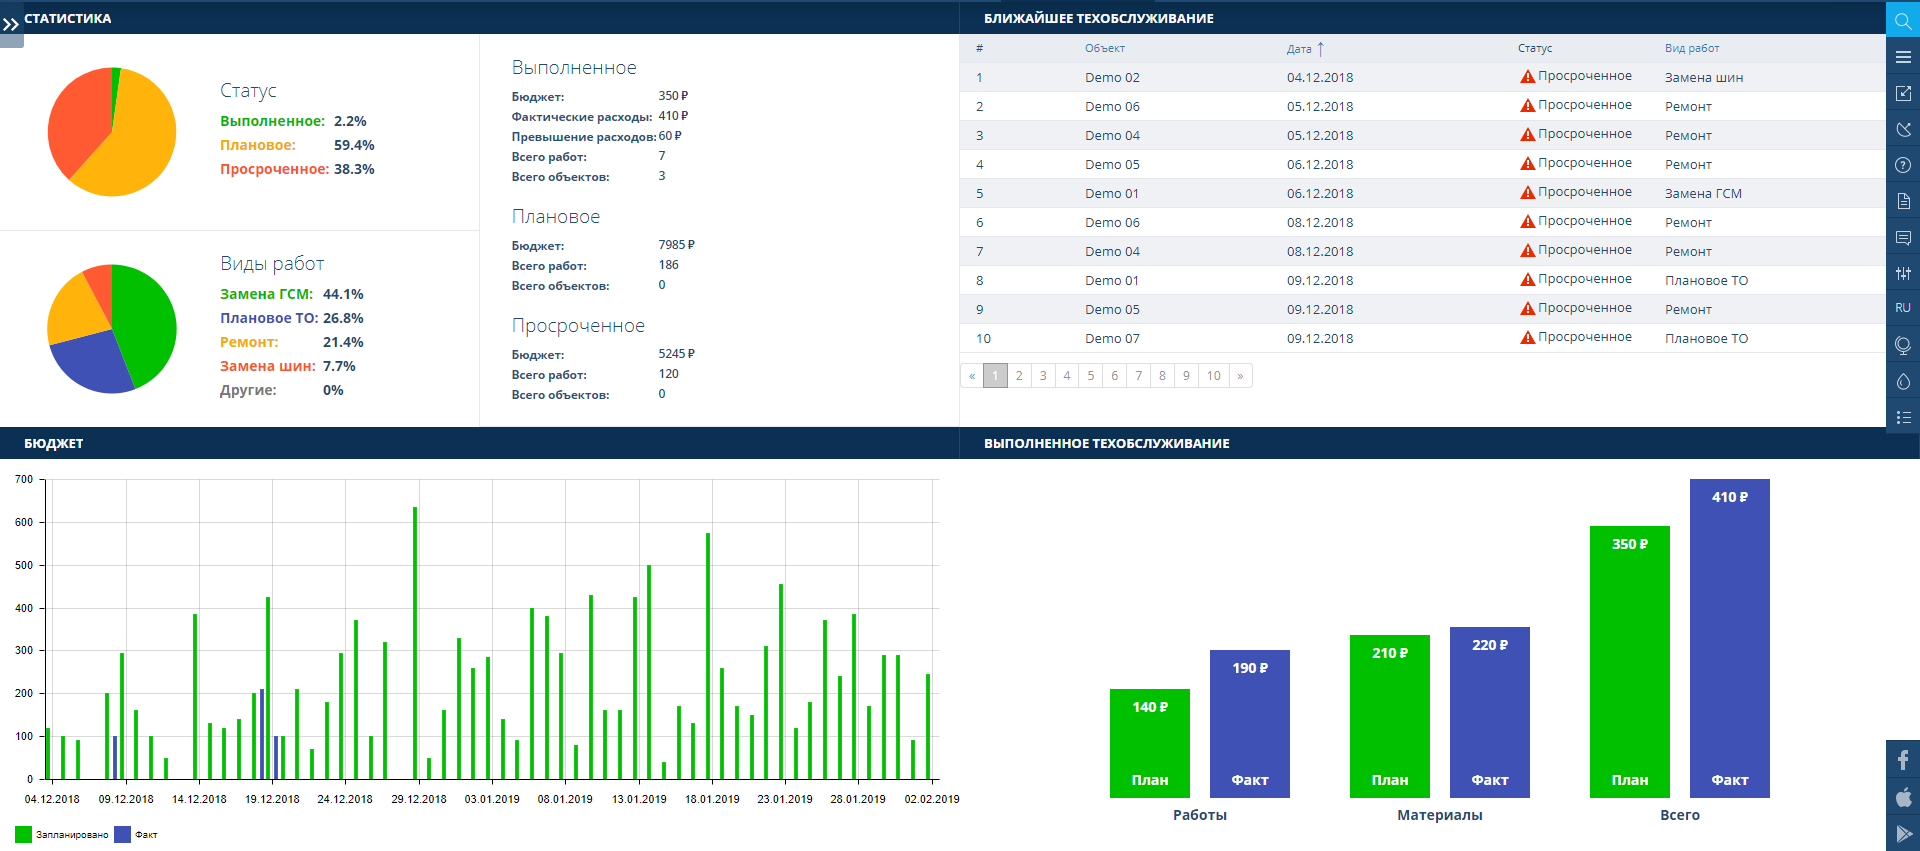Screen dimensions: 1920x851
Task: Open the chat messages icon
Action: pyautogui.click(x=1903, y=237)
